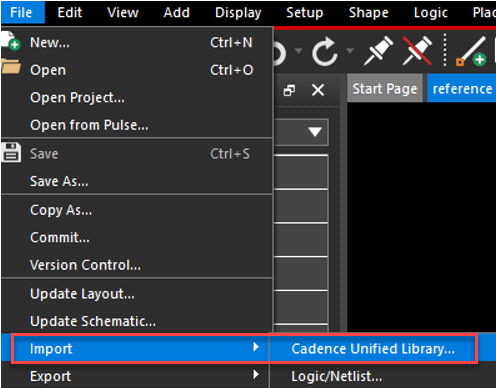Open the Add menu
496x388 pixels.
click(x=176, y=12)
